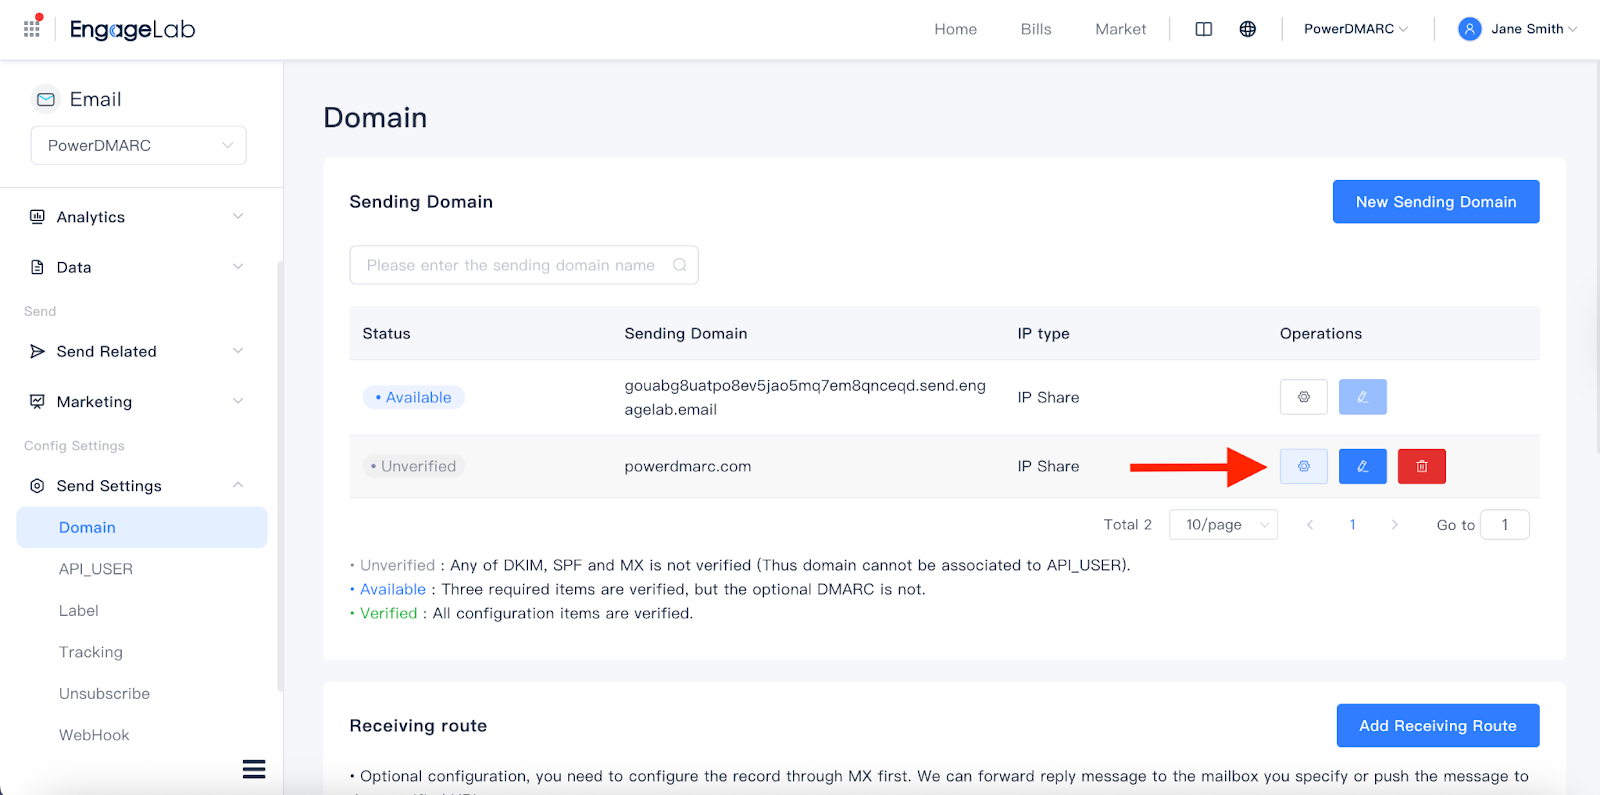Click the Send Settings gear icon
The width and height of the screenshot is (1600, 795).
(x=37, y=485)
